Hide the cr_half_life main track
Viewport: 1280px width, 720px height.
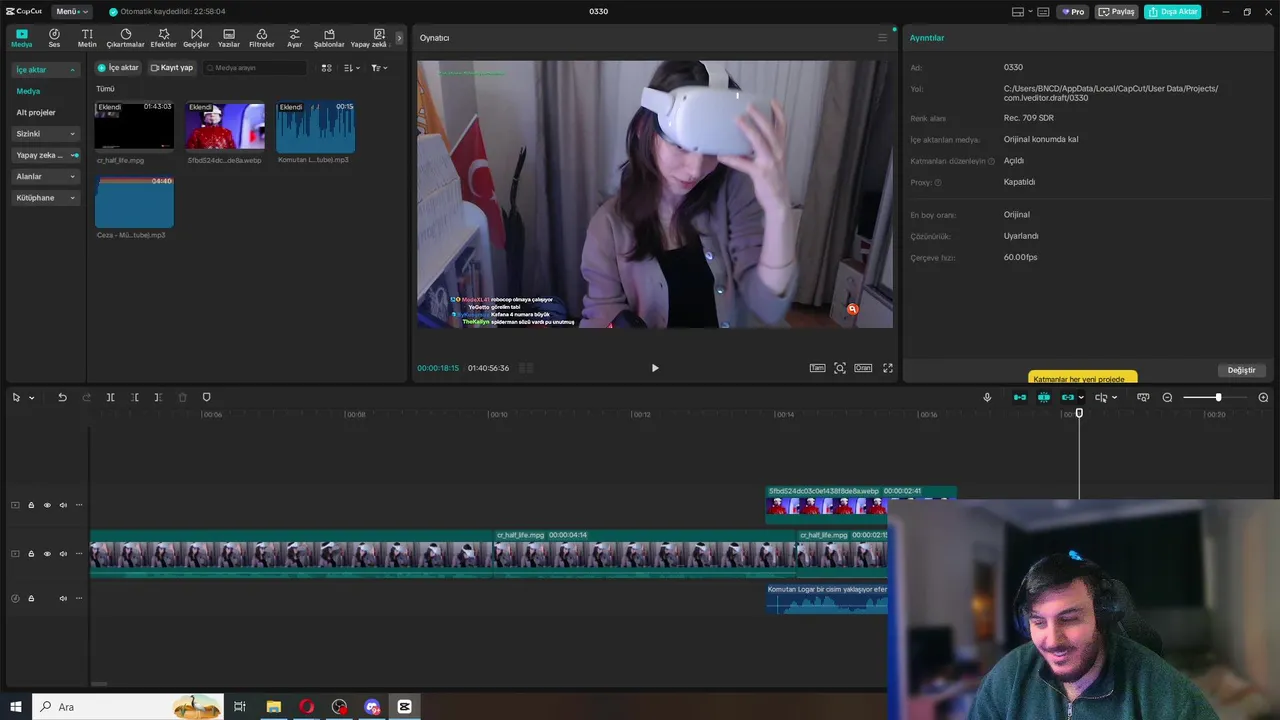tap(47, 554)
